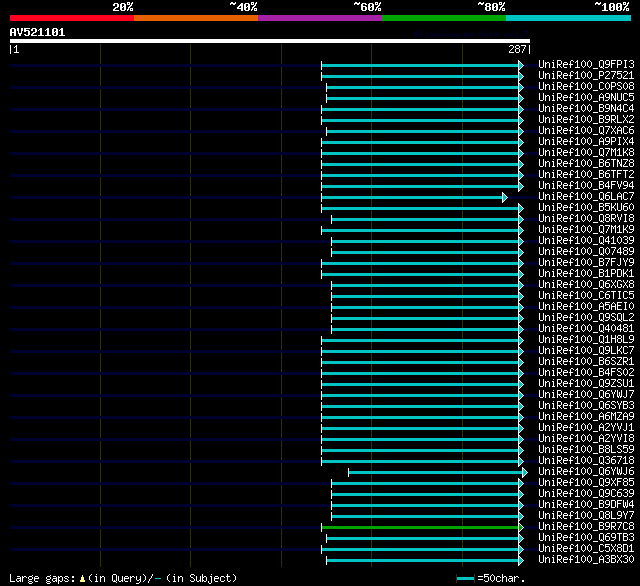Click the UniRef100_Q41039 label
This screenshot has width=640, height=586.
586,241
